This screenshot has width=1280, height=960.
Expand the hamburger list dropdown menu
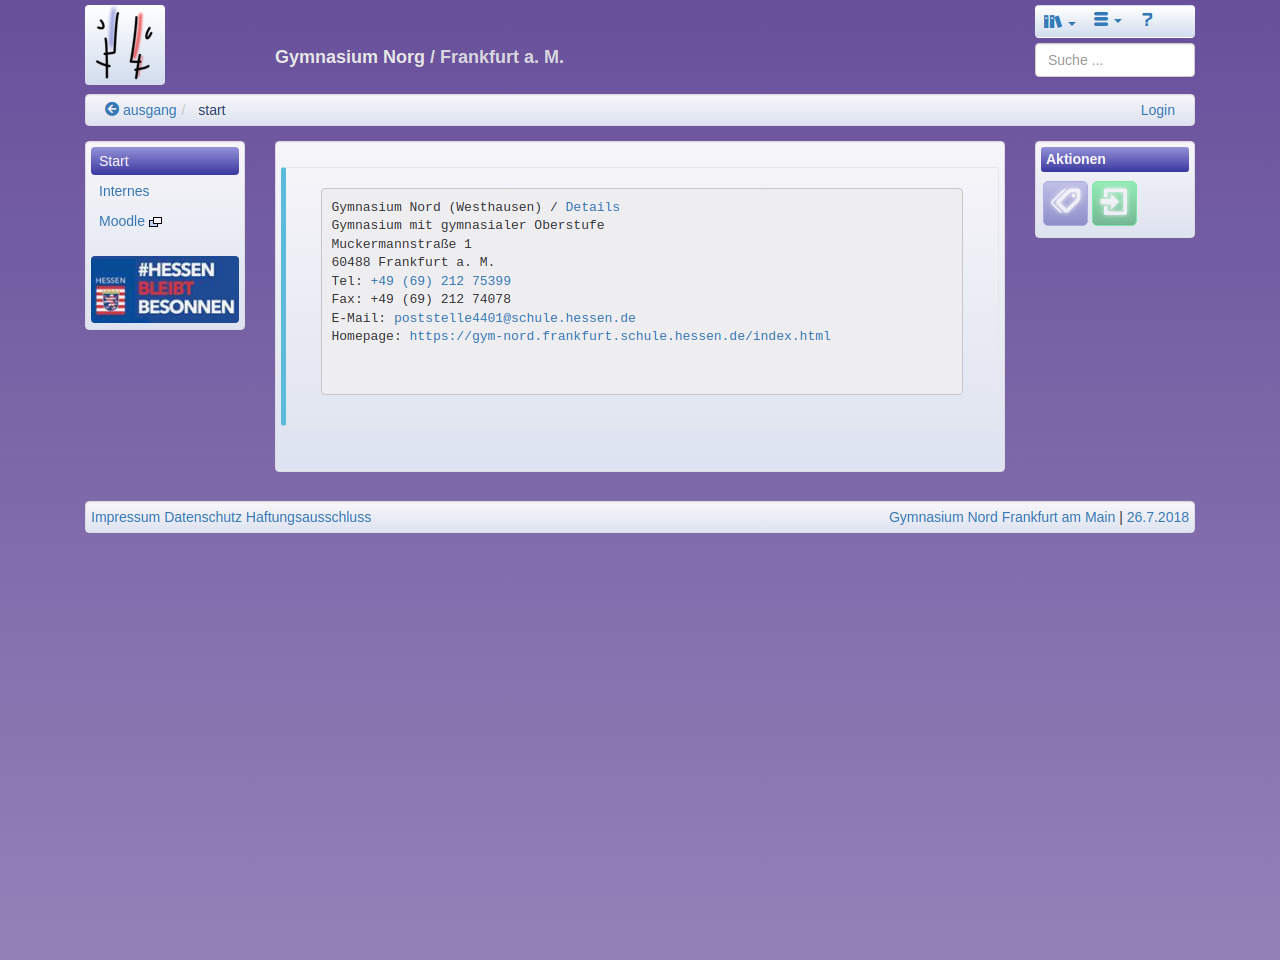tap(1107, 20)
